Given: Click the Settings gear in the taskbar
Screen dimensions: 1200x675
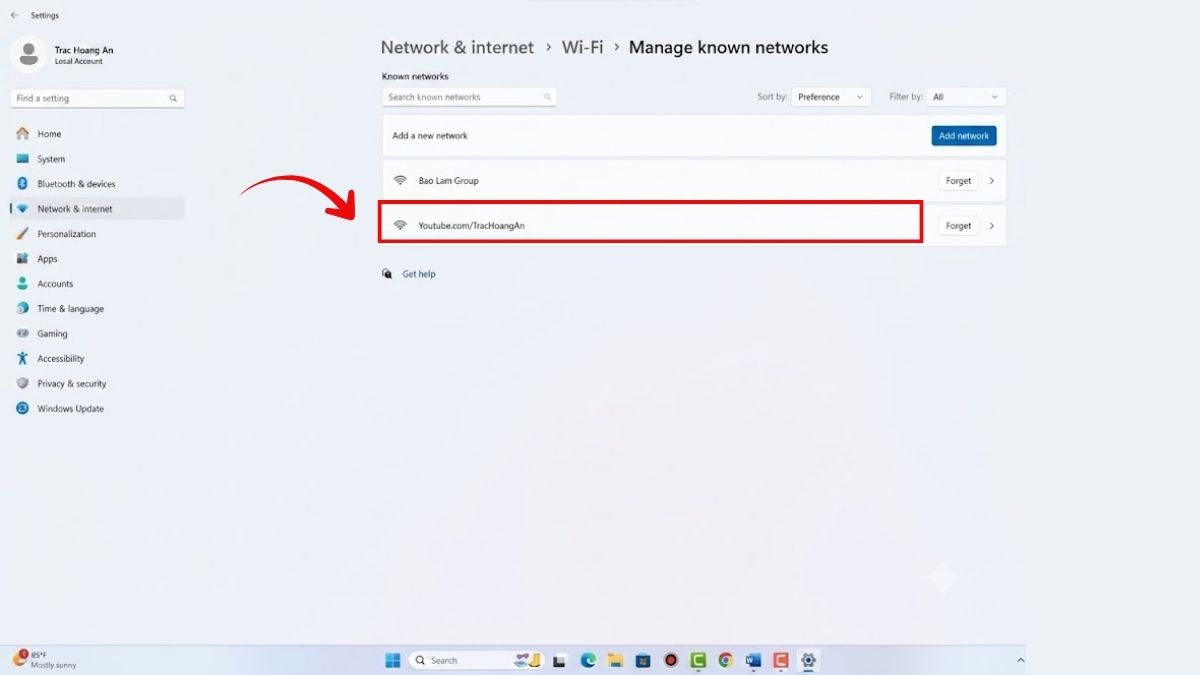Looking at the screenshot, I should point(808,660).
